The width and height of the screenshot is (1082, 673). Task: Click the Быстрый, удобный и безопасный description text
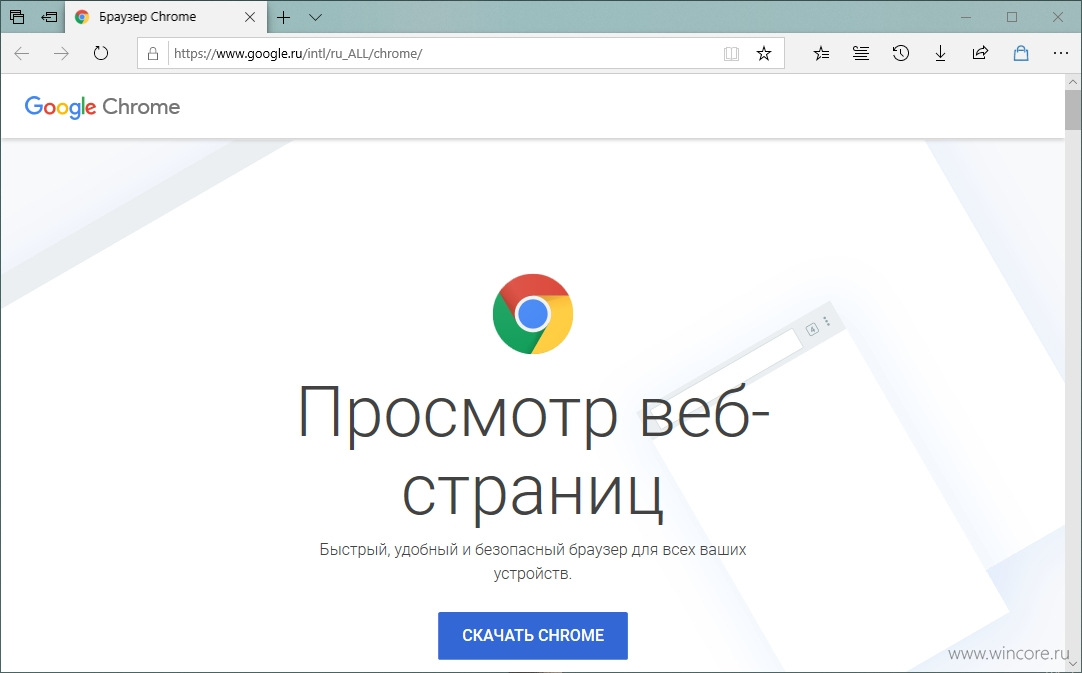click(533, 561)
